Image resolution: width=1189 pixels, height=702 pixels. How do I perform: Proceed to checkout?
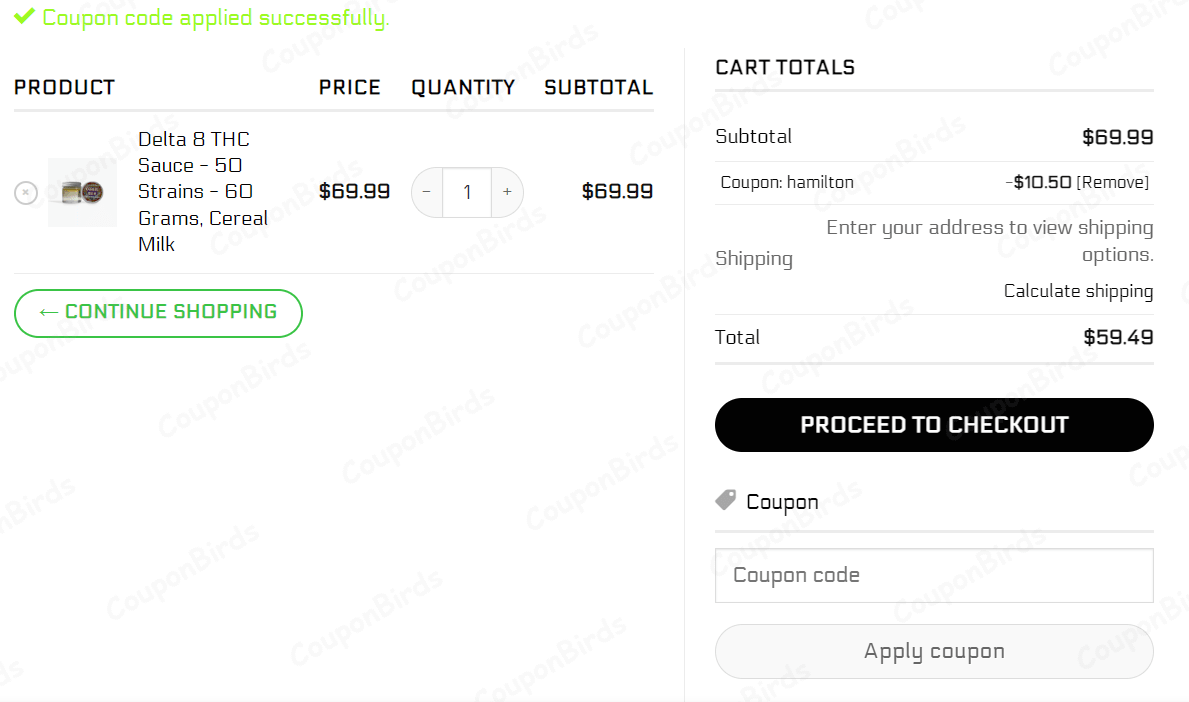click(934, 425)
